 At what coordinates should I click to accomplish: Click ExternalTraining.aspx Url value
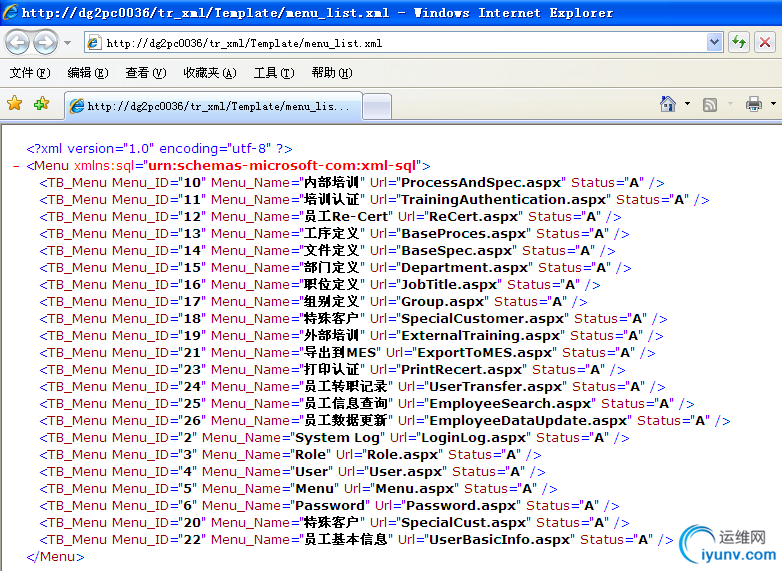[x=480, y=335]
